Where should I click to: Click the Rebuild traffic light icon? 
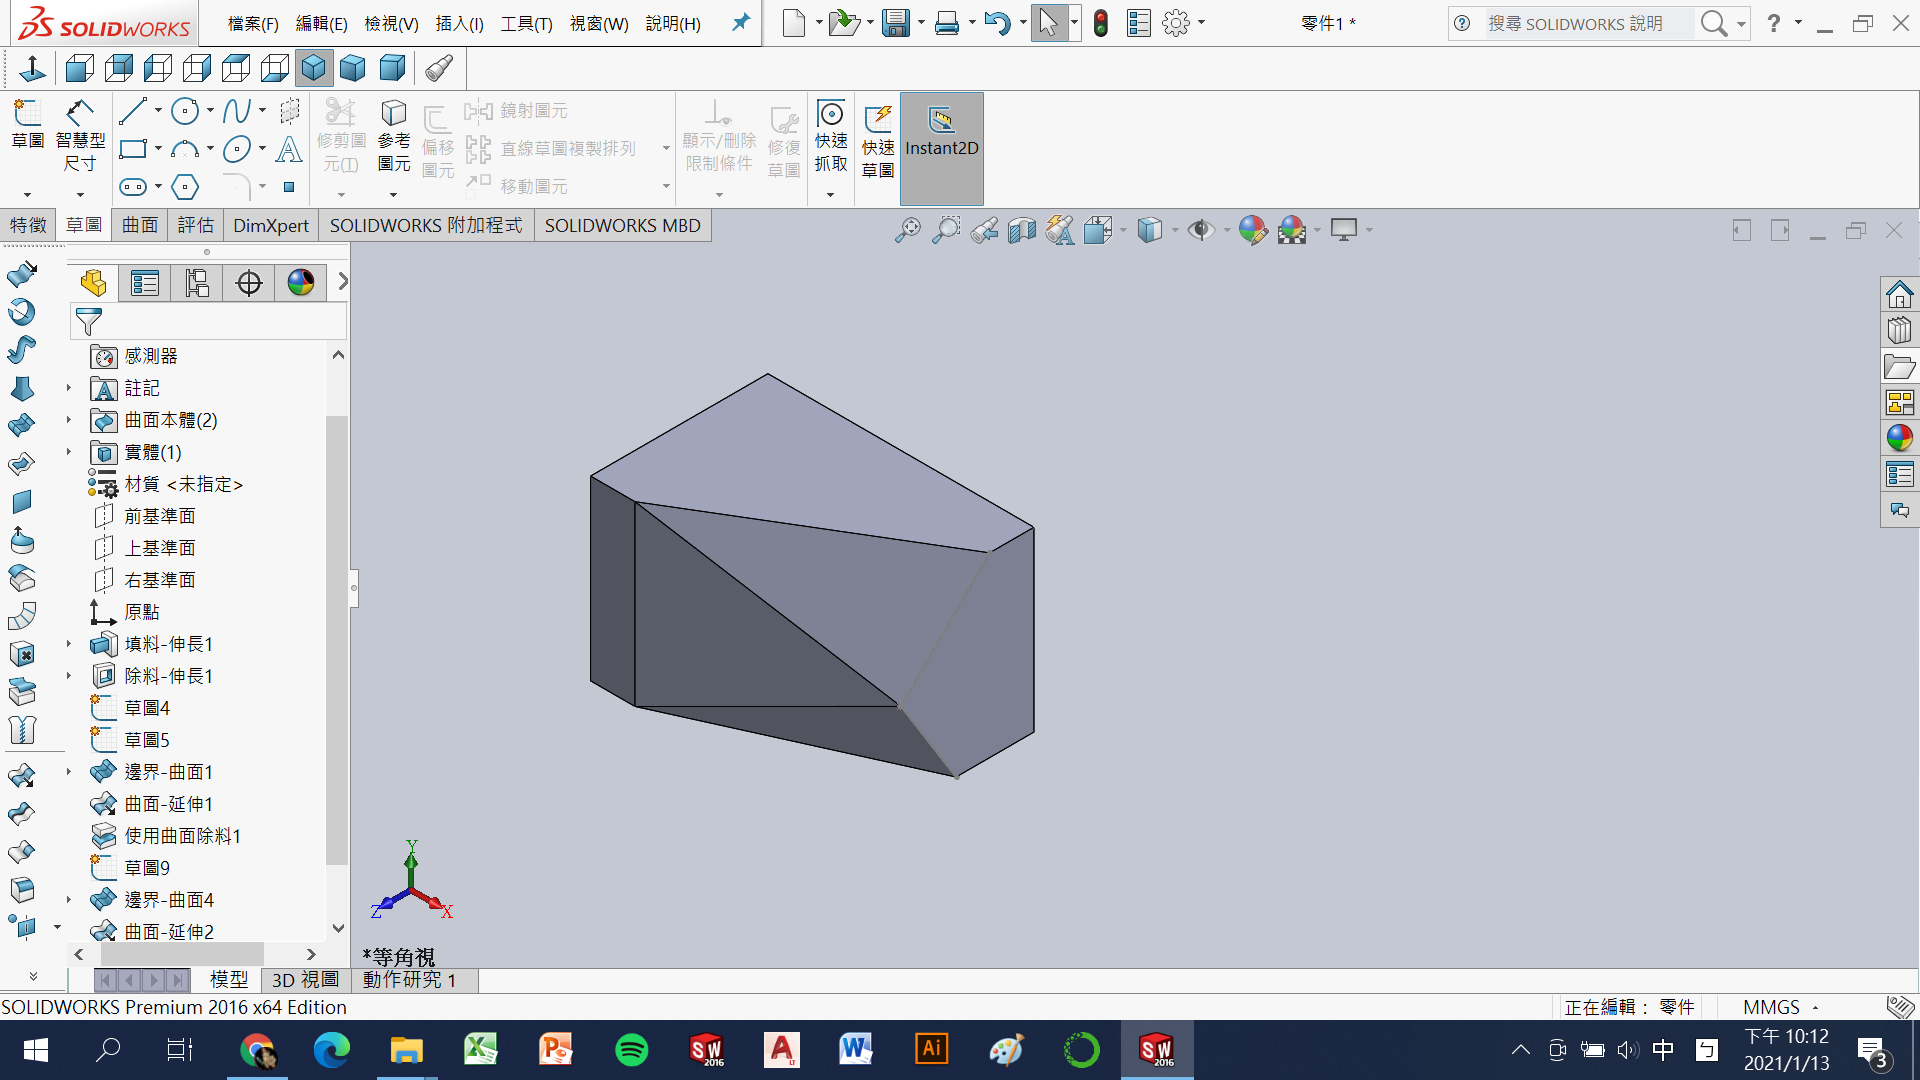coord(1101,23)
